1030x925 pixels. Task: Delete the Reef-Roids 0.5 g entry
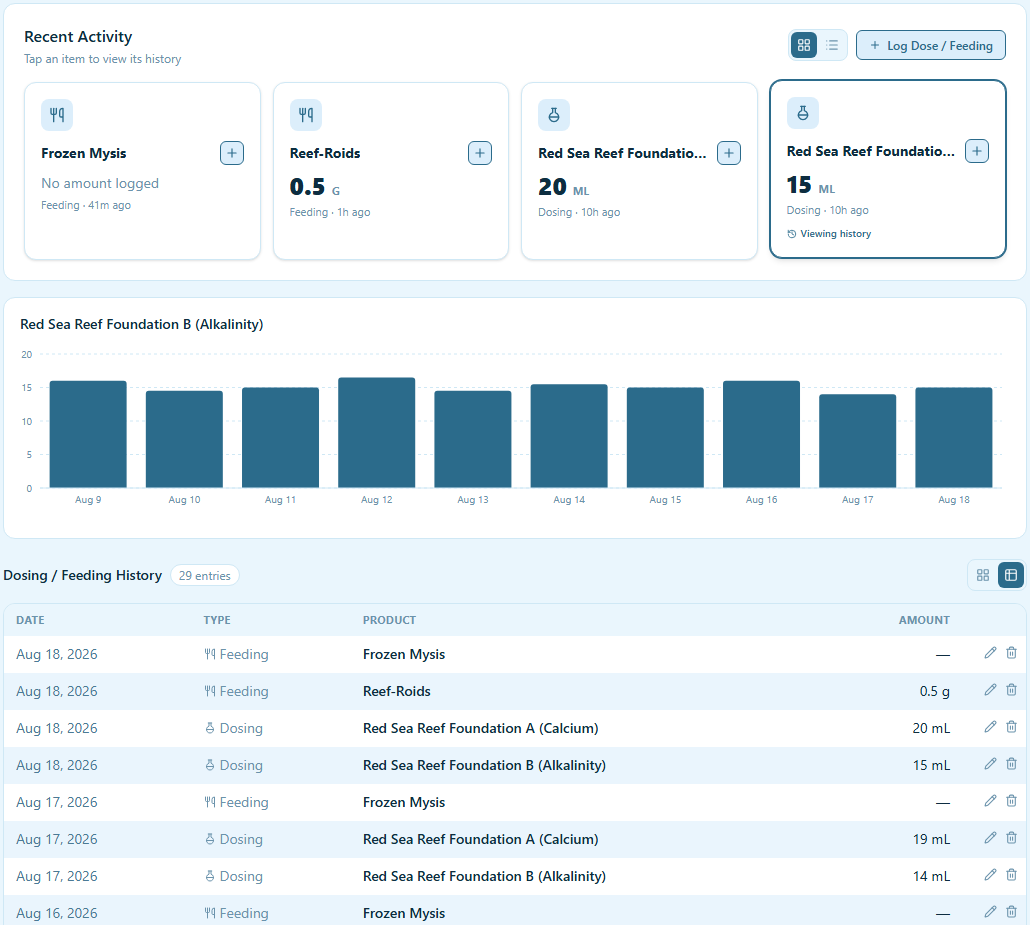(1012, 690)
